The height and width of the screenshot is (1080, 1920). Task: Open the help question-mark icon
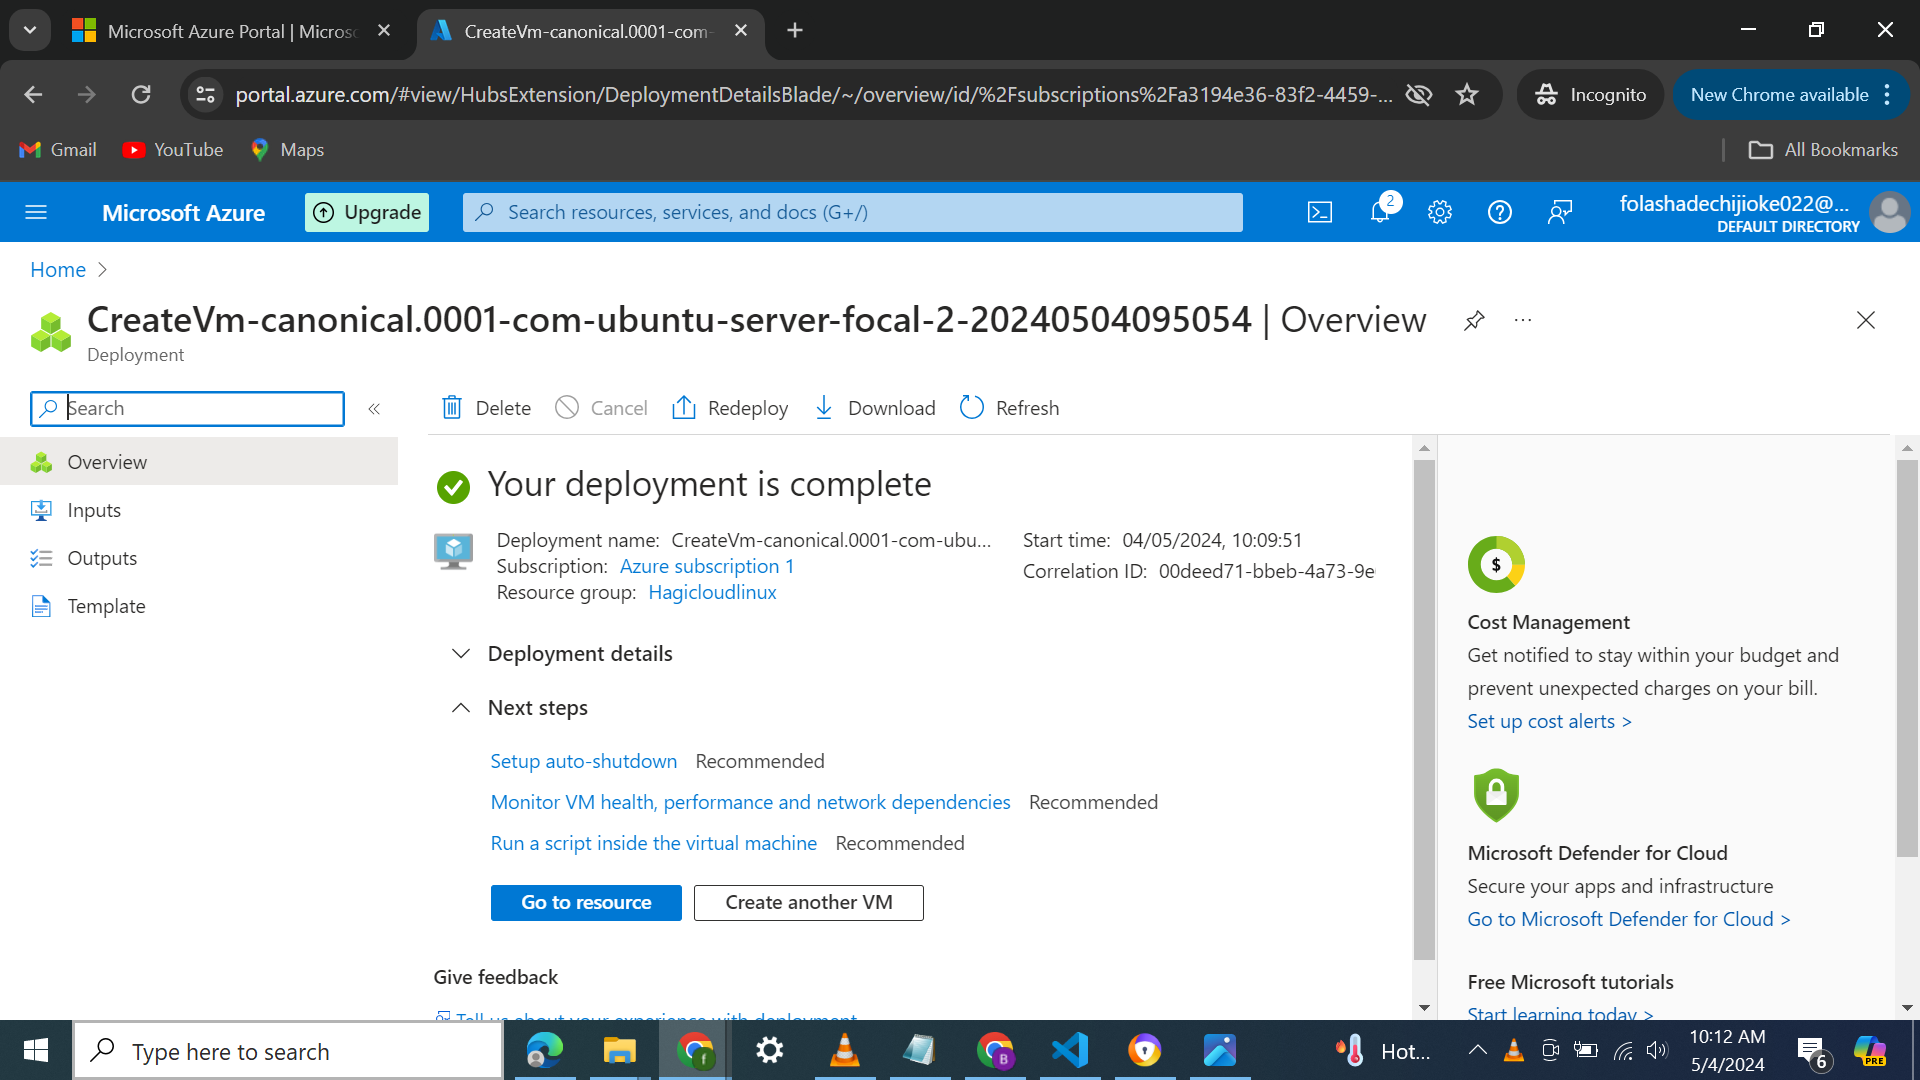[1499, 212]
